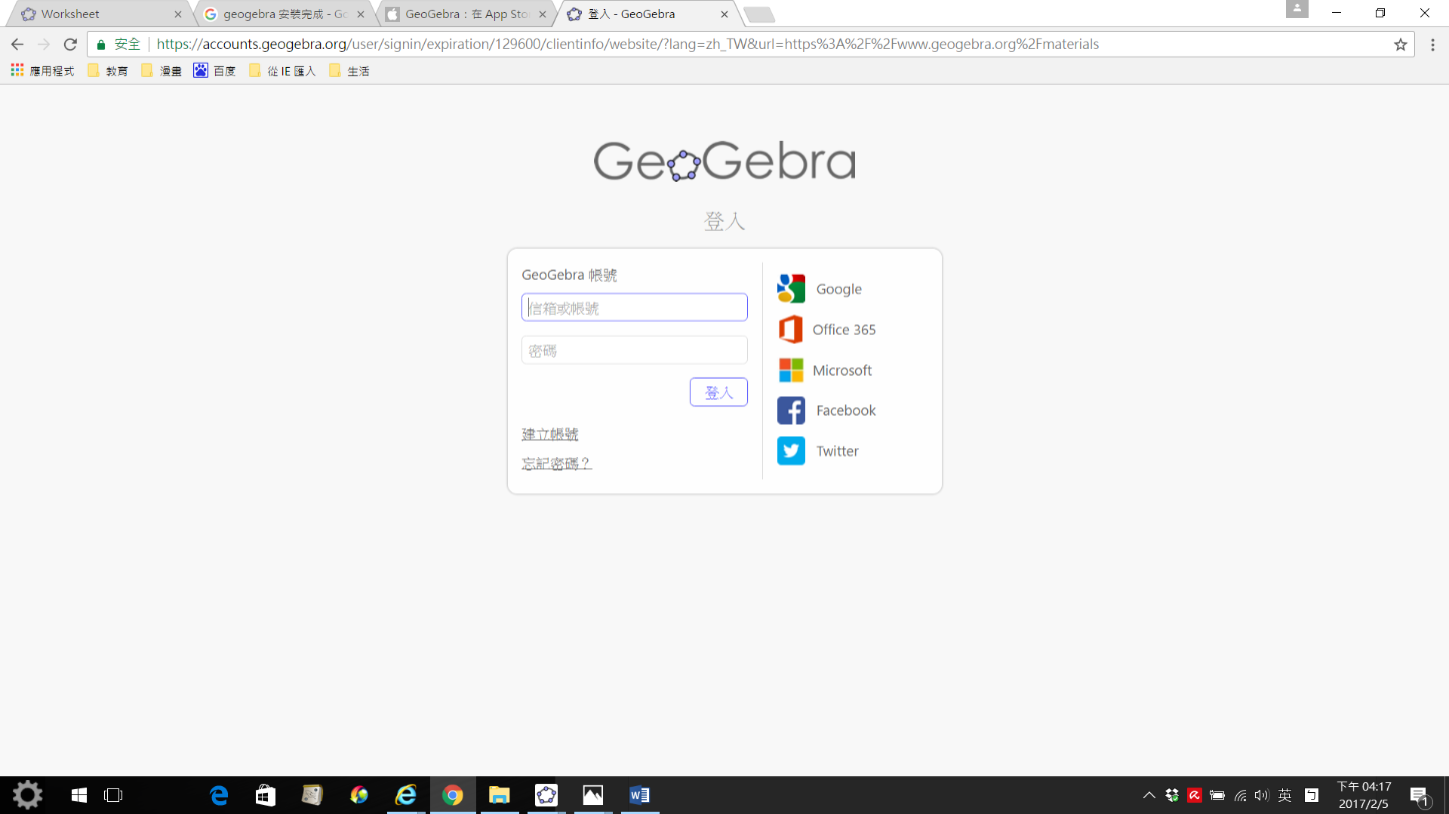Open the Chrome profile avatar button
This screenshot has height=814, width=1449.
tap(1297, 9)
